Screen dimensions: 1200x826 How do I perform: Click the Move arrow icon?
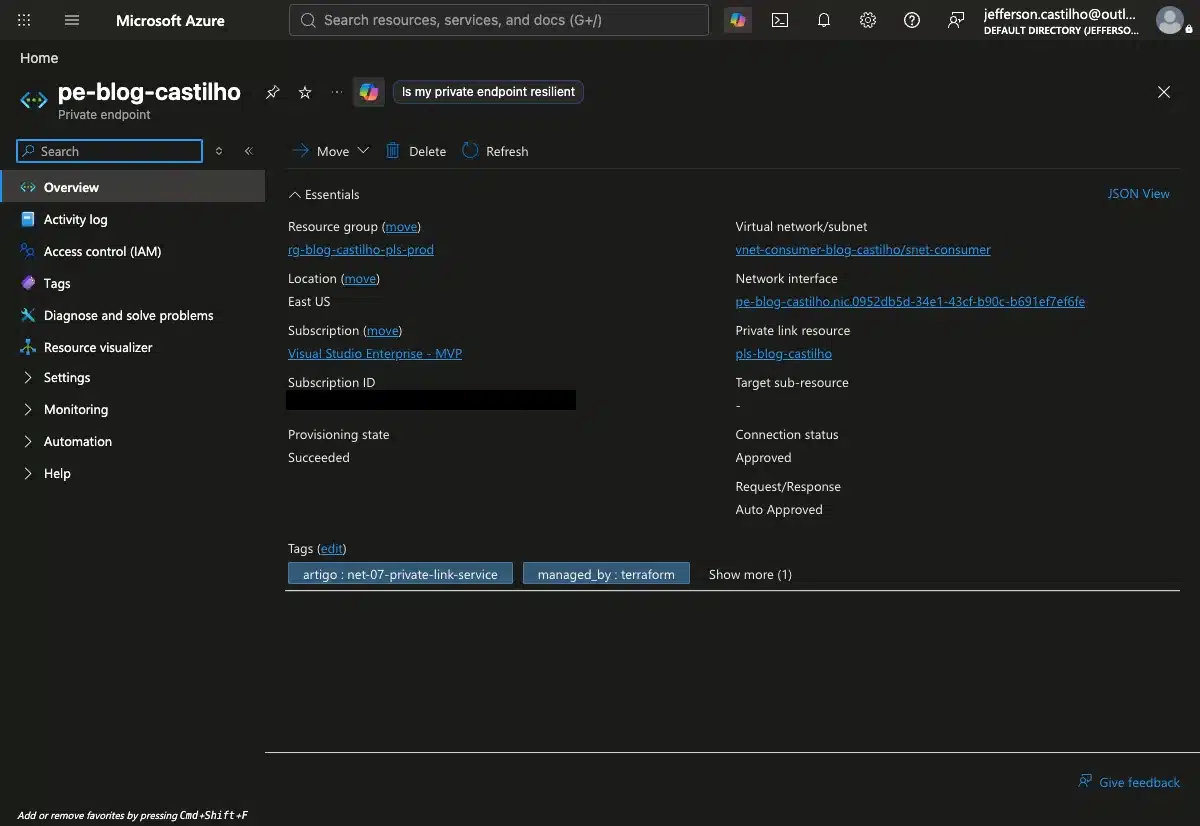[x=300, y=151]
